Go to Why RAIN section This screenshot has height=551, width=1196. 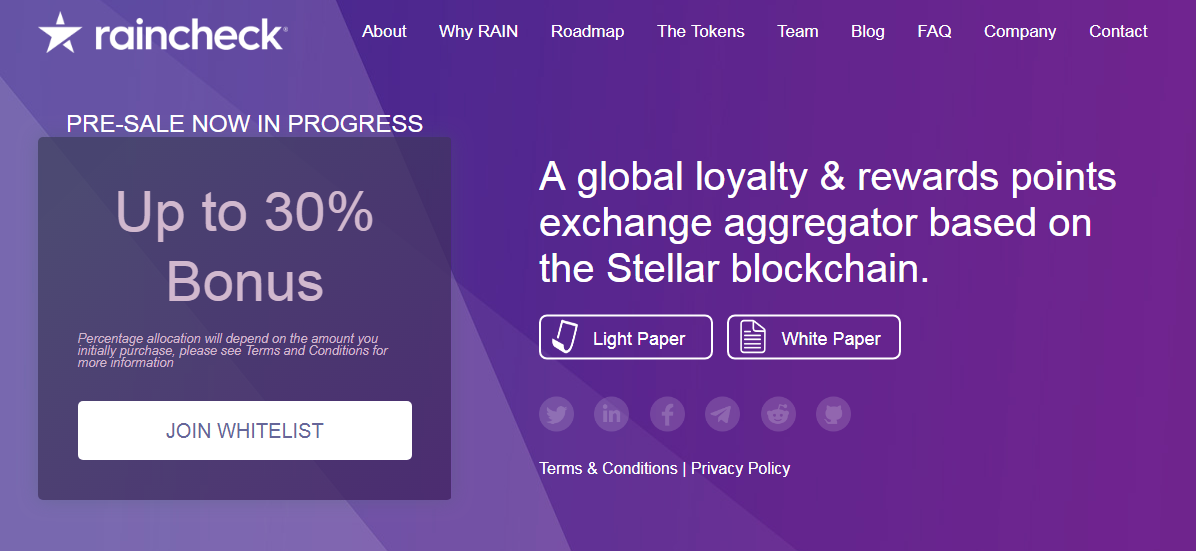click(x=478, y=31)
